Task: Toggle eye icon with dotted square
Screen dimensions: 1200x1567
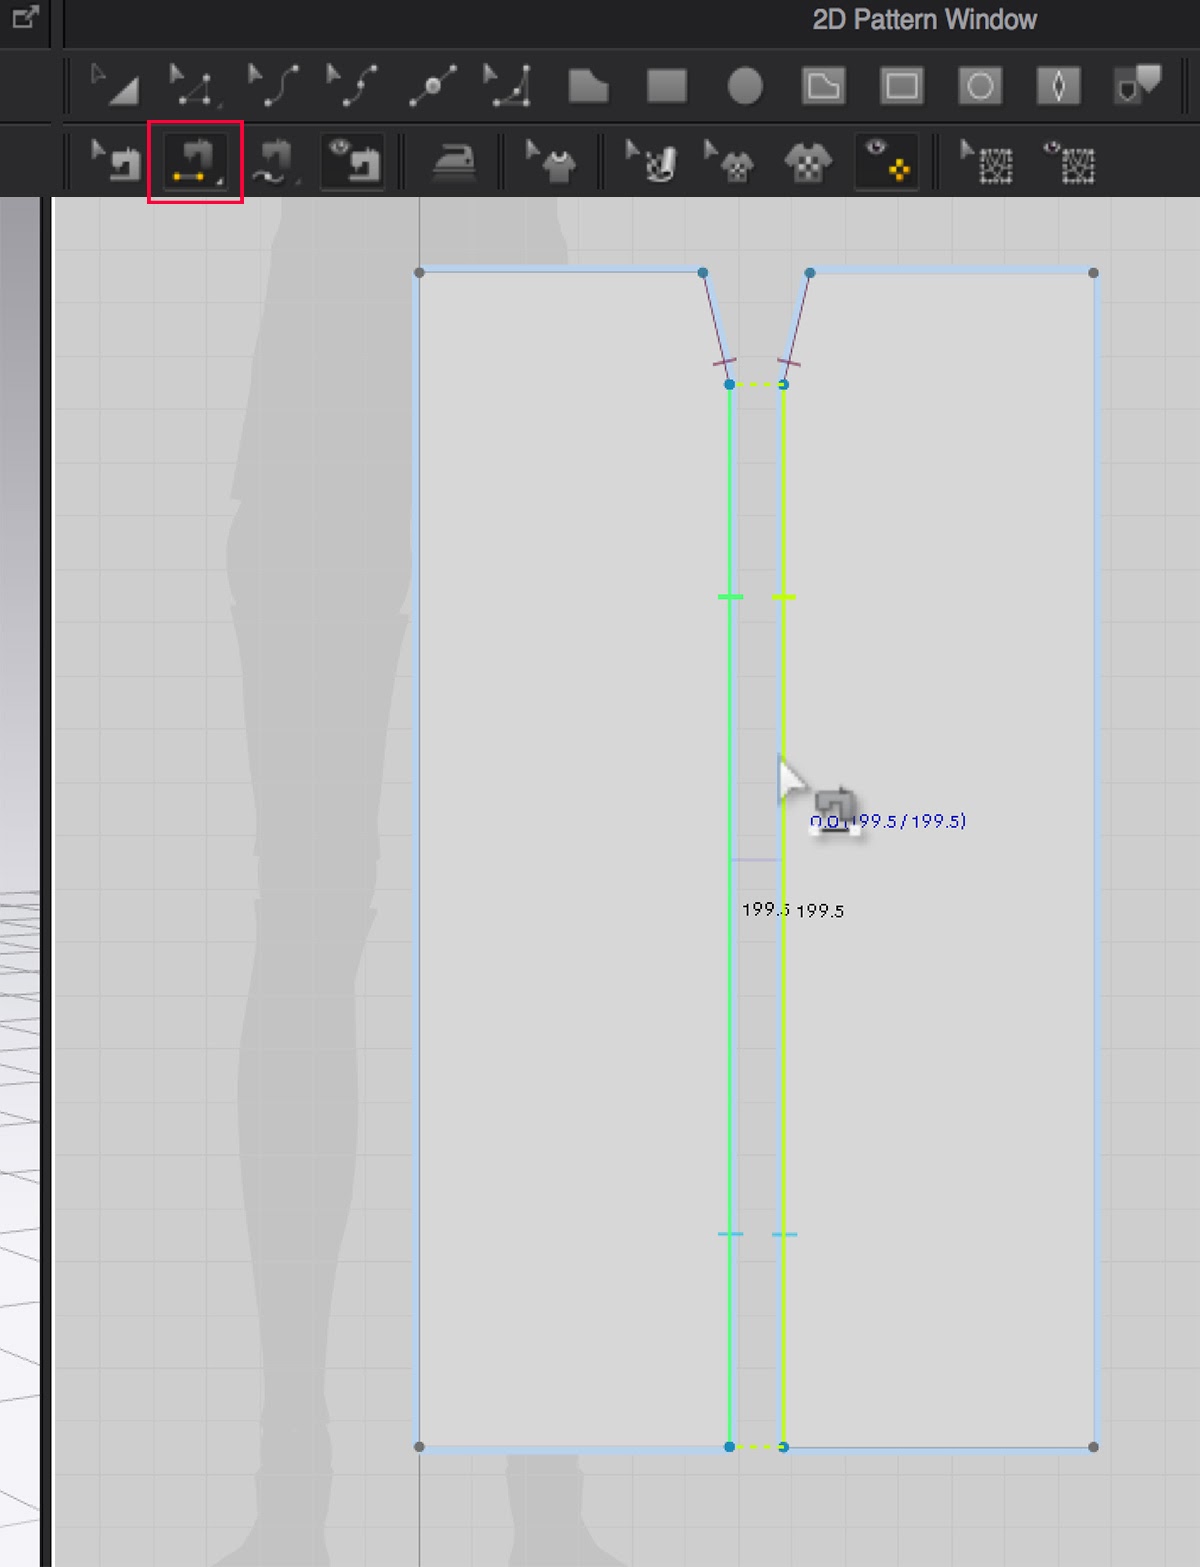Action: (1069, 162)
